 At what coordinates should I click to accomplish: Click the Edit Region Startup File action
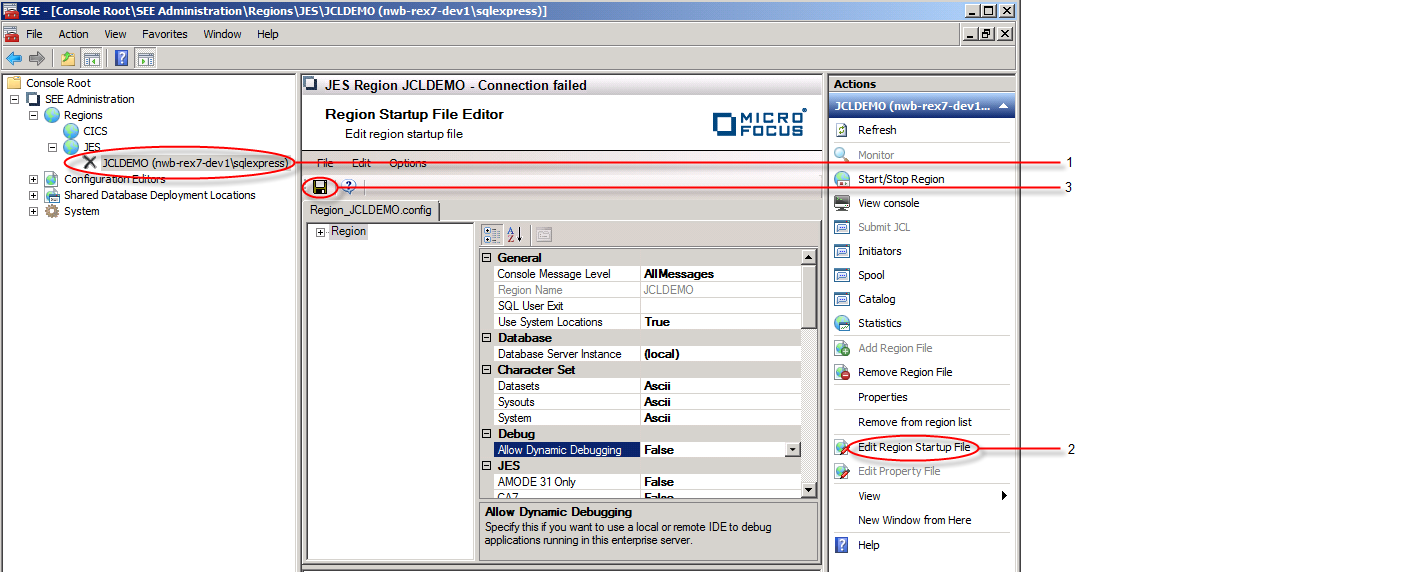tap(914, 447)
